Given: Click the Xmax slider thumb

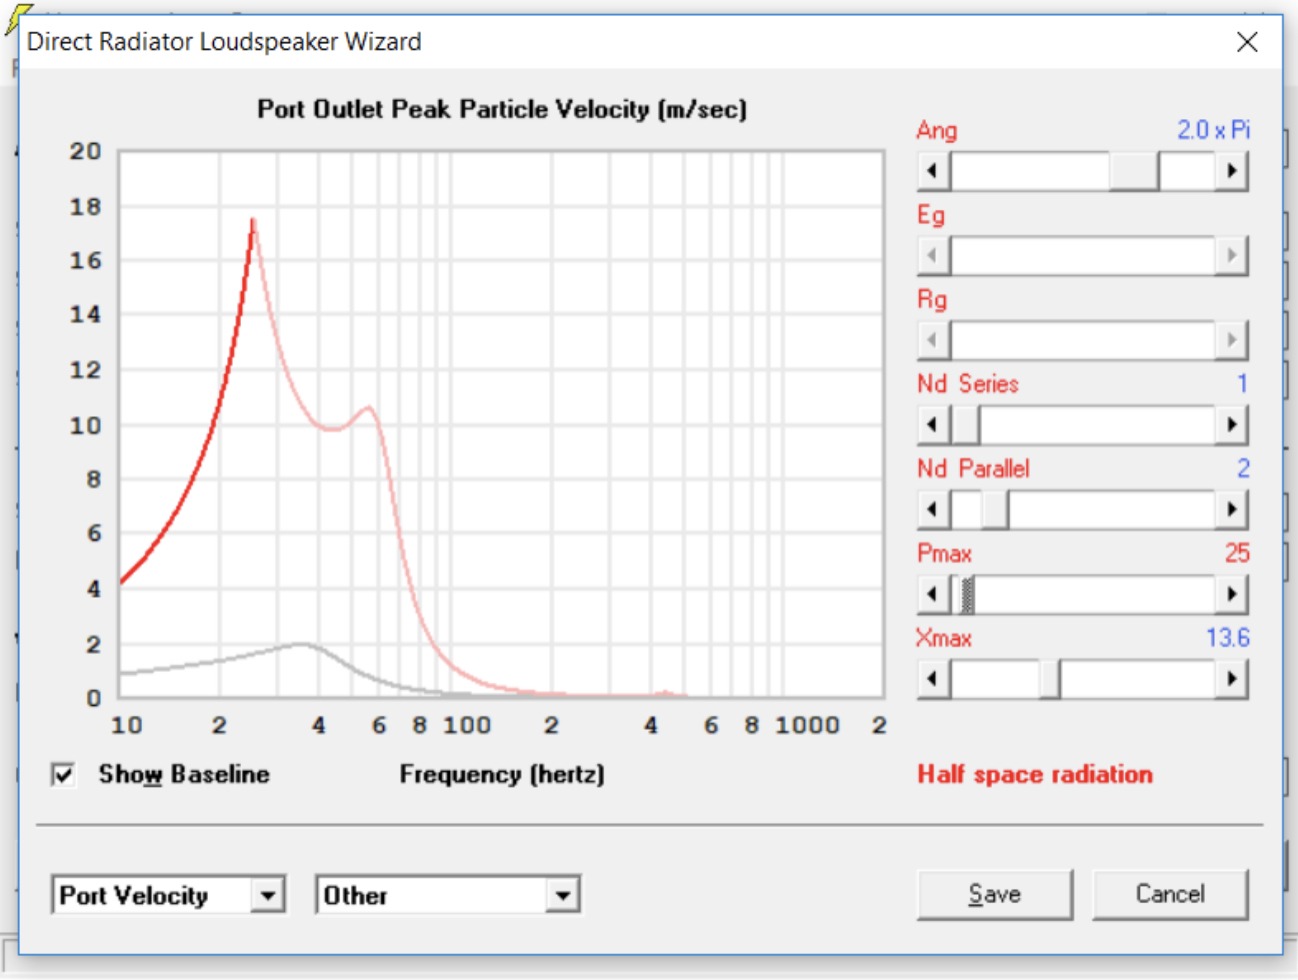Looking at the screenshot, I should (1049, 680).
